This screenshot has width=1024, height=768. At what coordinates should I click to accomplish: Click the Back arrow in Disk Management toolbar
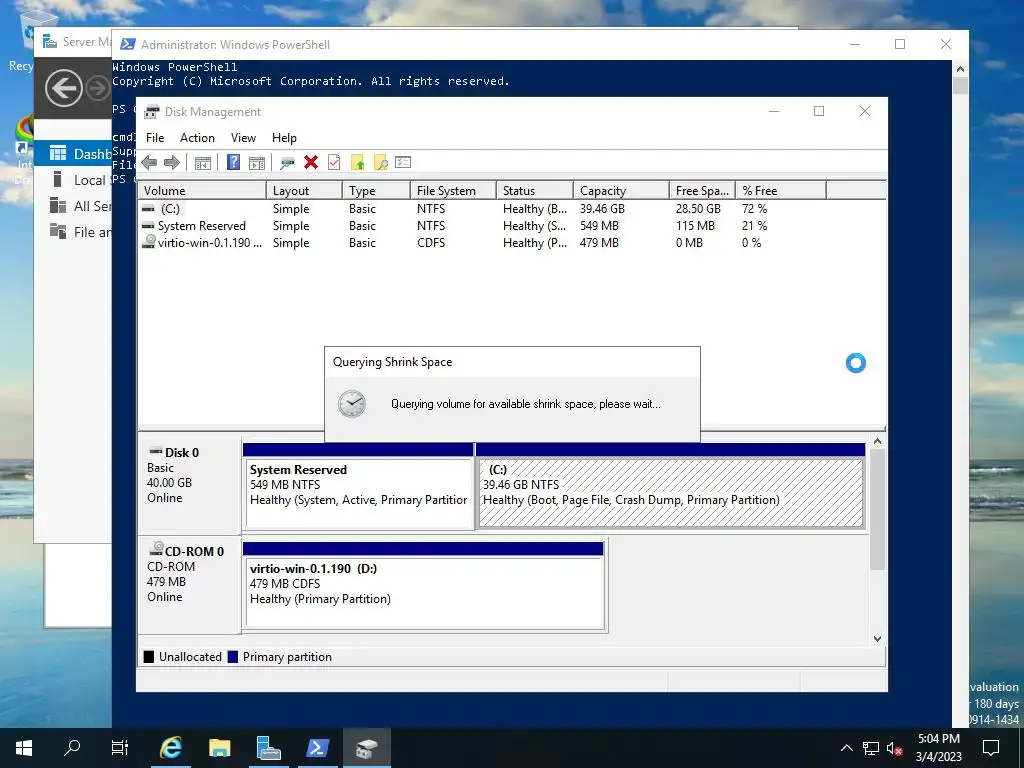point(149,163)
